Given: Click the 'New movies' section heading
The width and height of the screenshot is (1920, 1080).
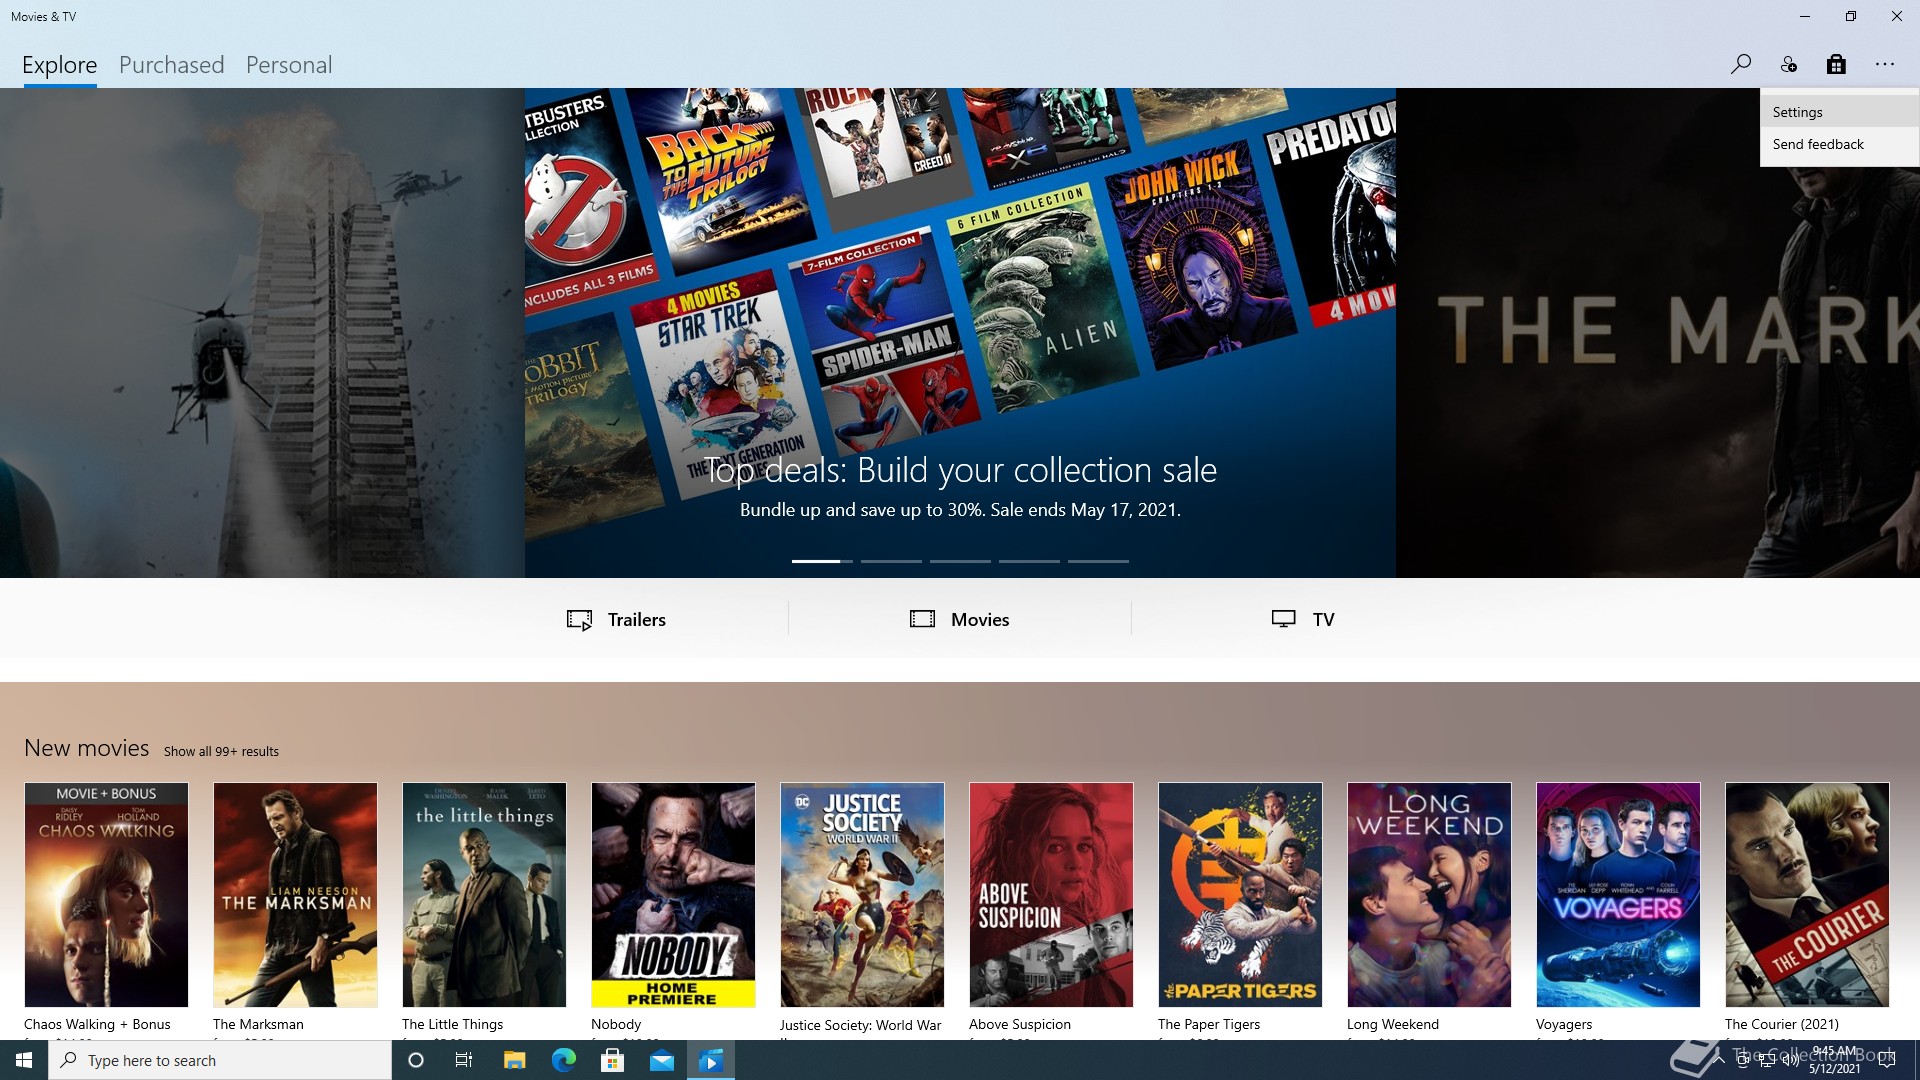Looking at the screenshot, I should point(87,748).
